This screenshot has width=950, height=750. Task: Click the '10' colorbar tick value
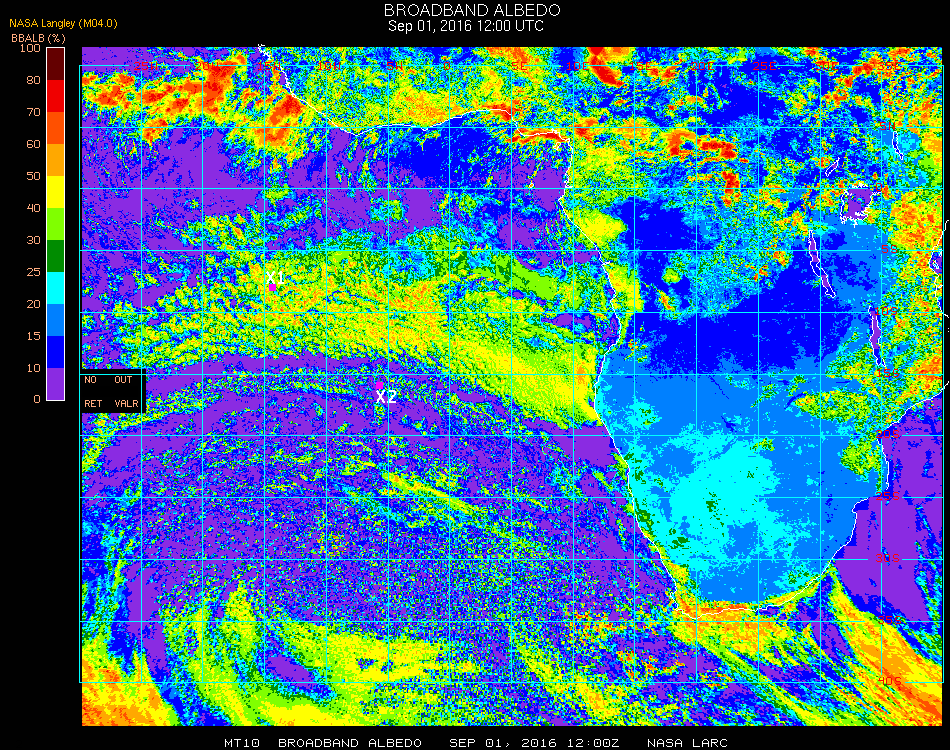coord(33,368)
